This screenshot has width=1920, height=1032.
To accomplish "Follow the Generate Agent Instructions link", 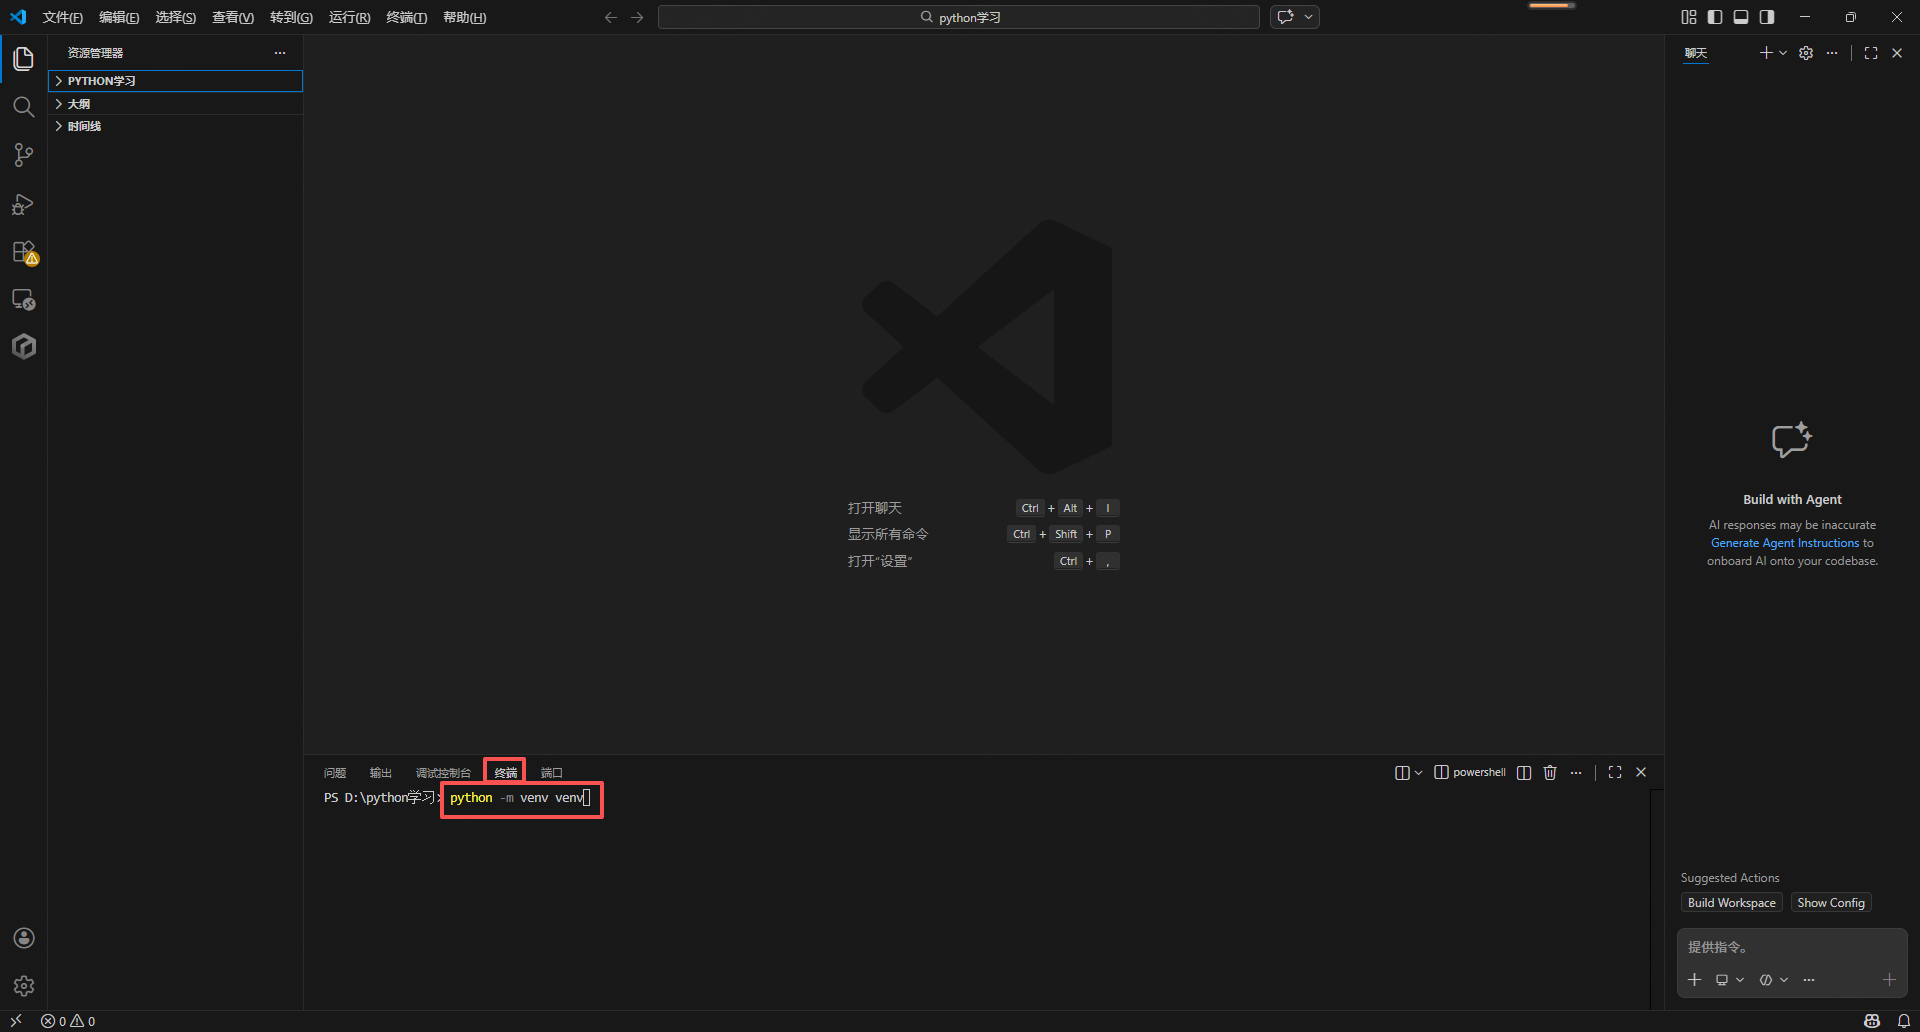I will click(x=1785, y=543).
